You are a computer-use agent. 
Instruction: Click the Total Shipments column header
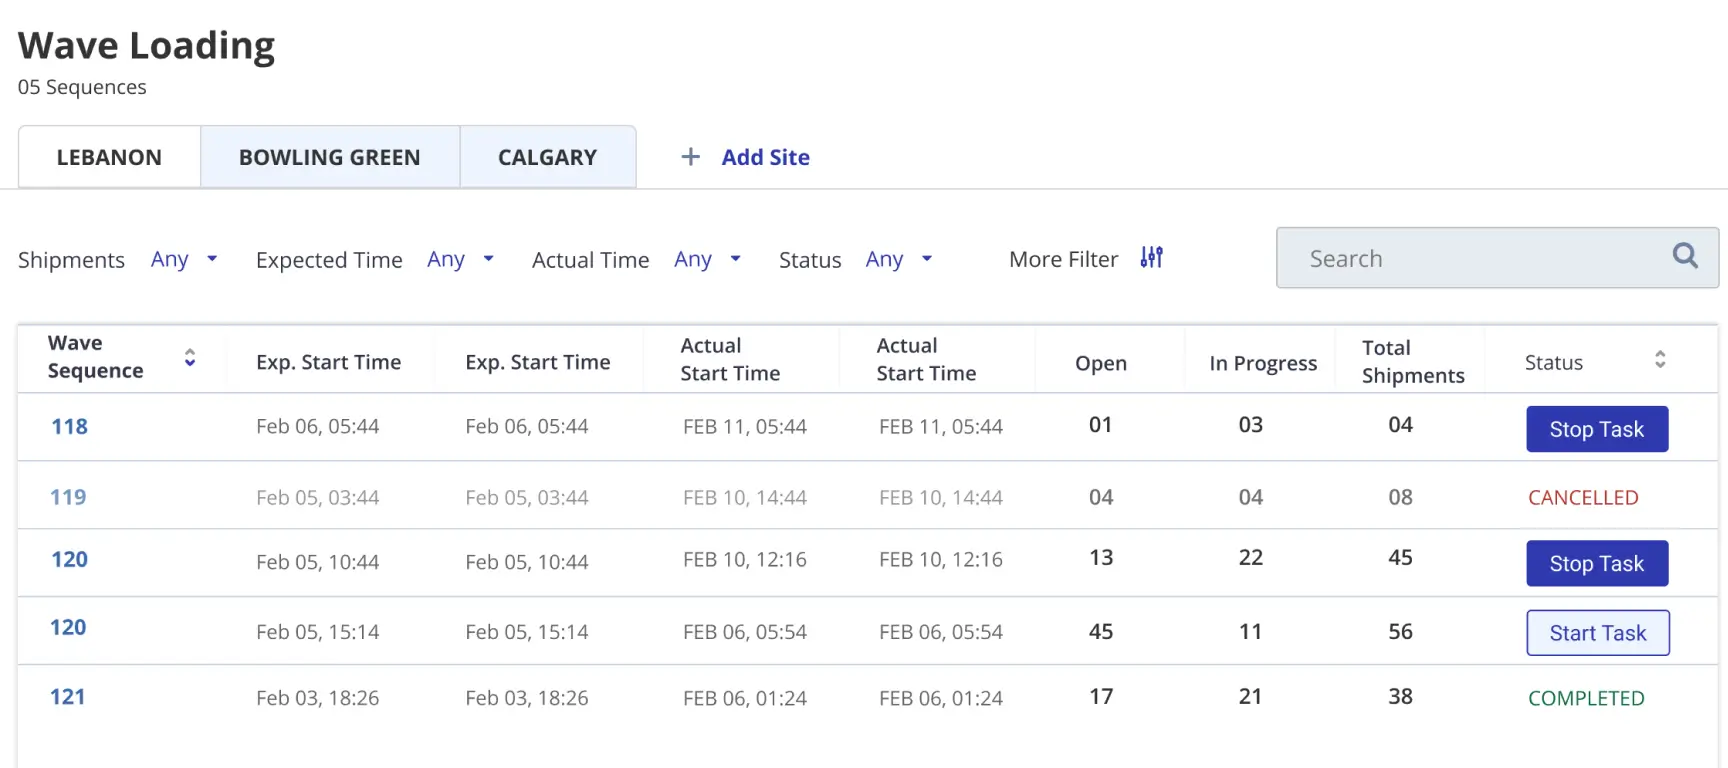1413,361
